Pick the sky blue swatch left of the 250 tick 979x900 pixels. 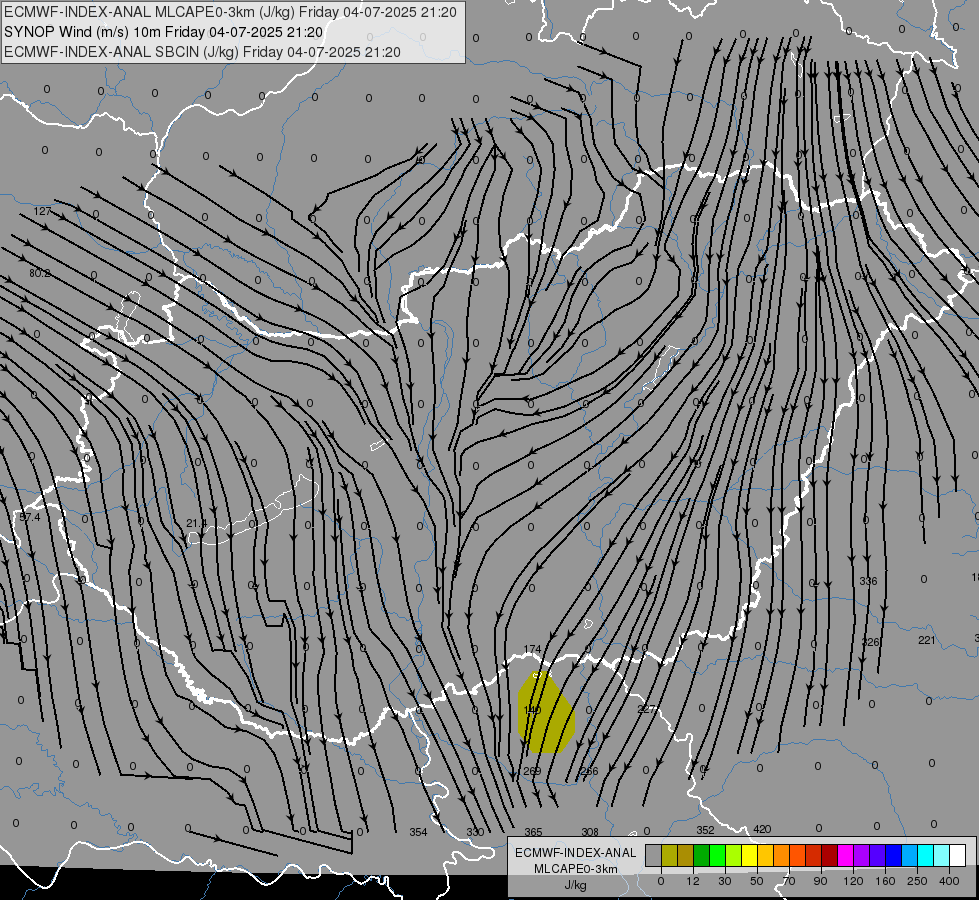coord(910,856)
